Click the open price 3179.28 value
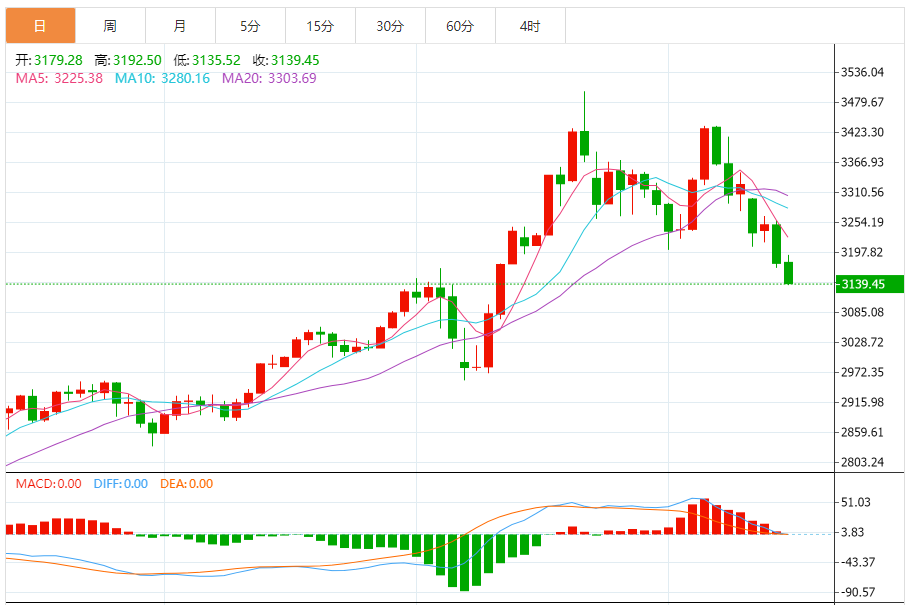The height and width of the screenshot is (605, 910). [x=58, y=60]
